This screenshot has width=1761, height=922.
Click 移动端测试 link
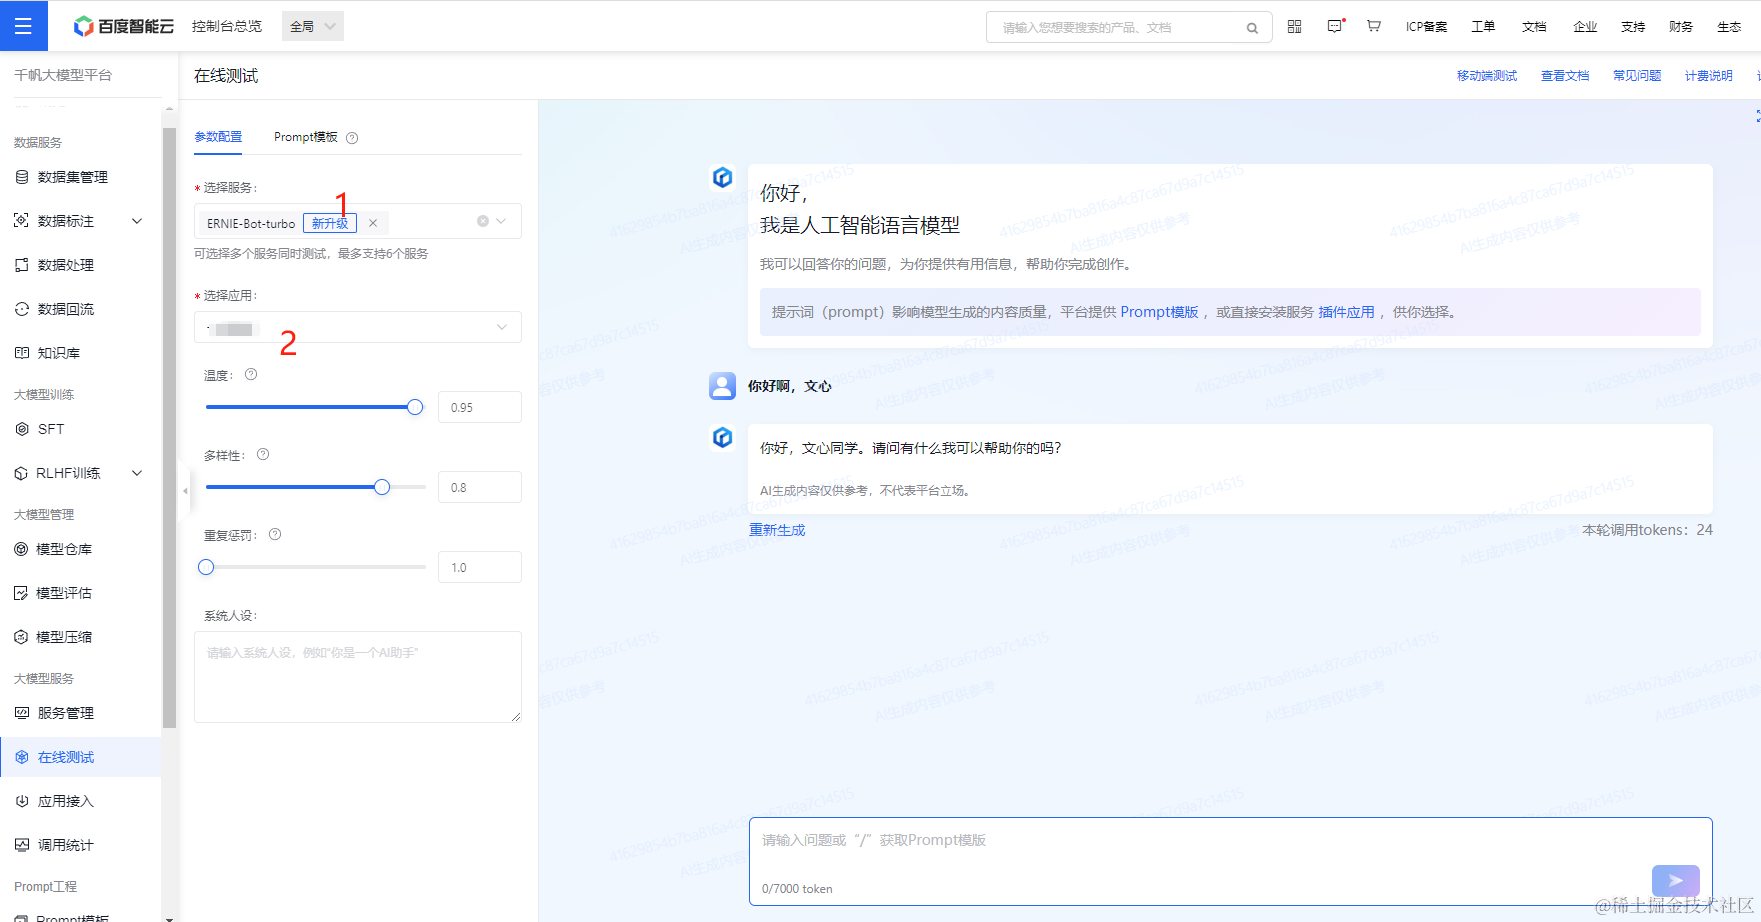point(1487,76)
